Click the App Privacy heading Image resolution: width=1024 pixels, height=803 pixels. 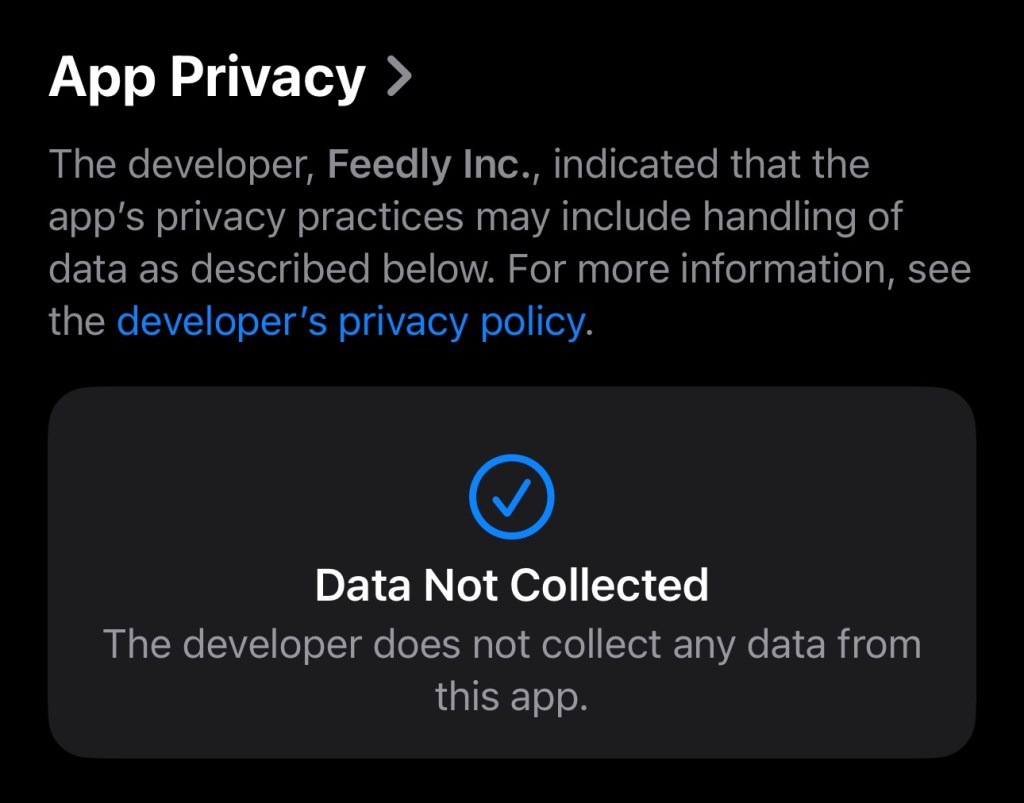[207, 77]
